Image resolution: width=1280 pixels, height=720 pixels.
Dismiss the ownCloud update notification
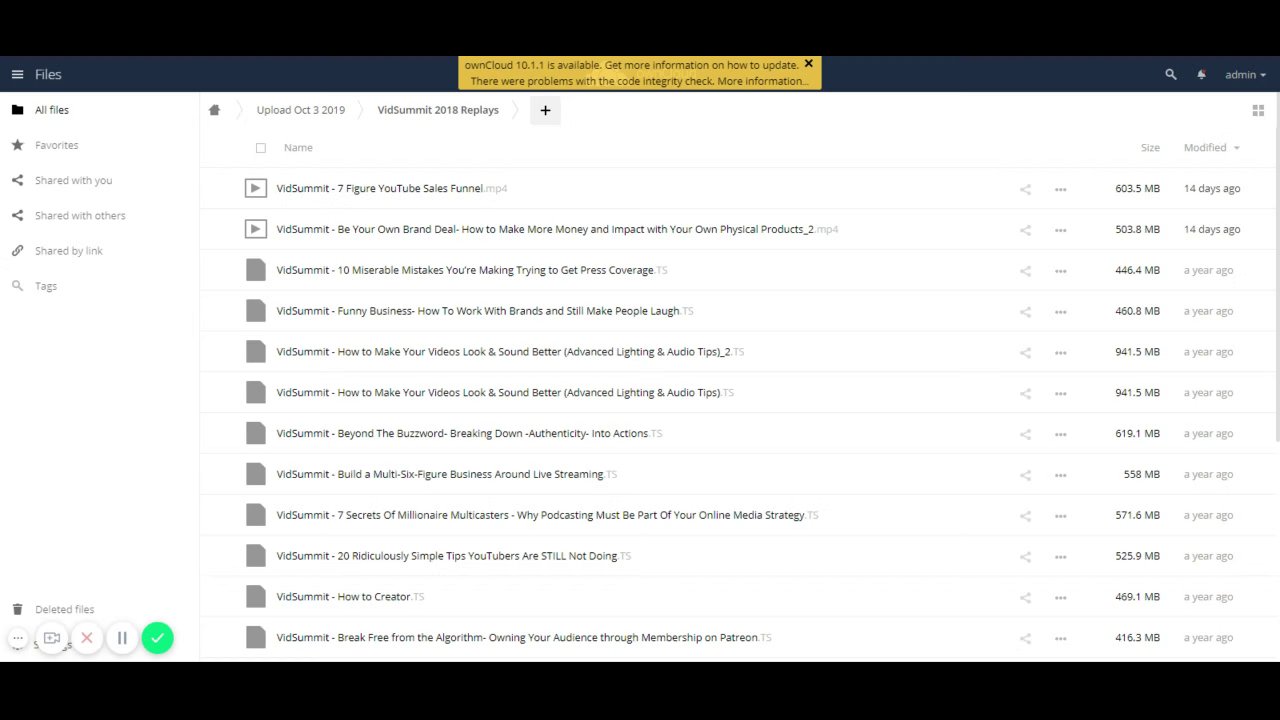808,64
